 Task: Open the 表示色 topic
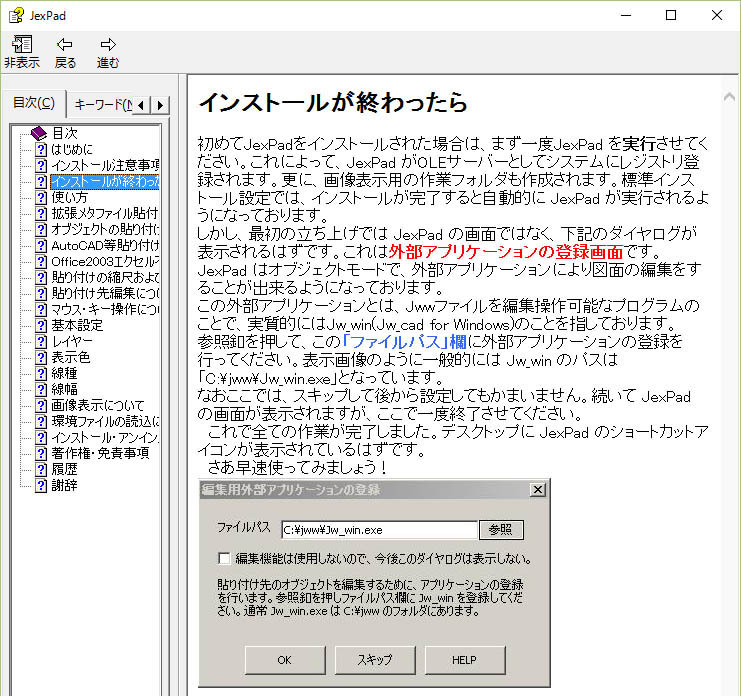pos(70,358)
